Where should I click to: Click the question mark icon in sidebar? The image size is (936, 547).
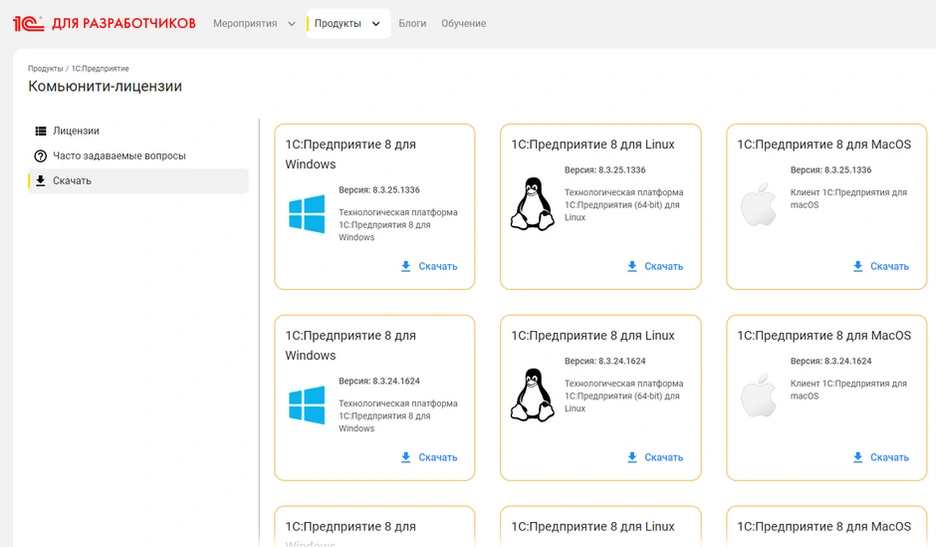(41, 156)
